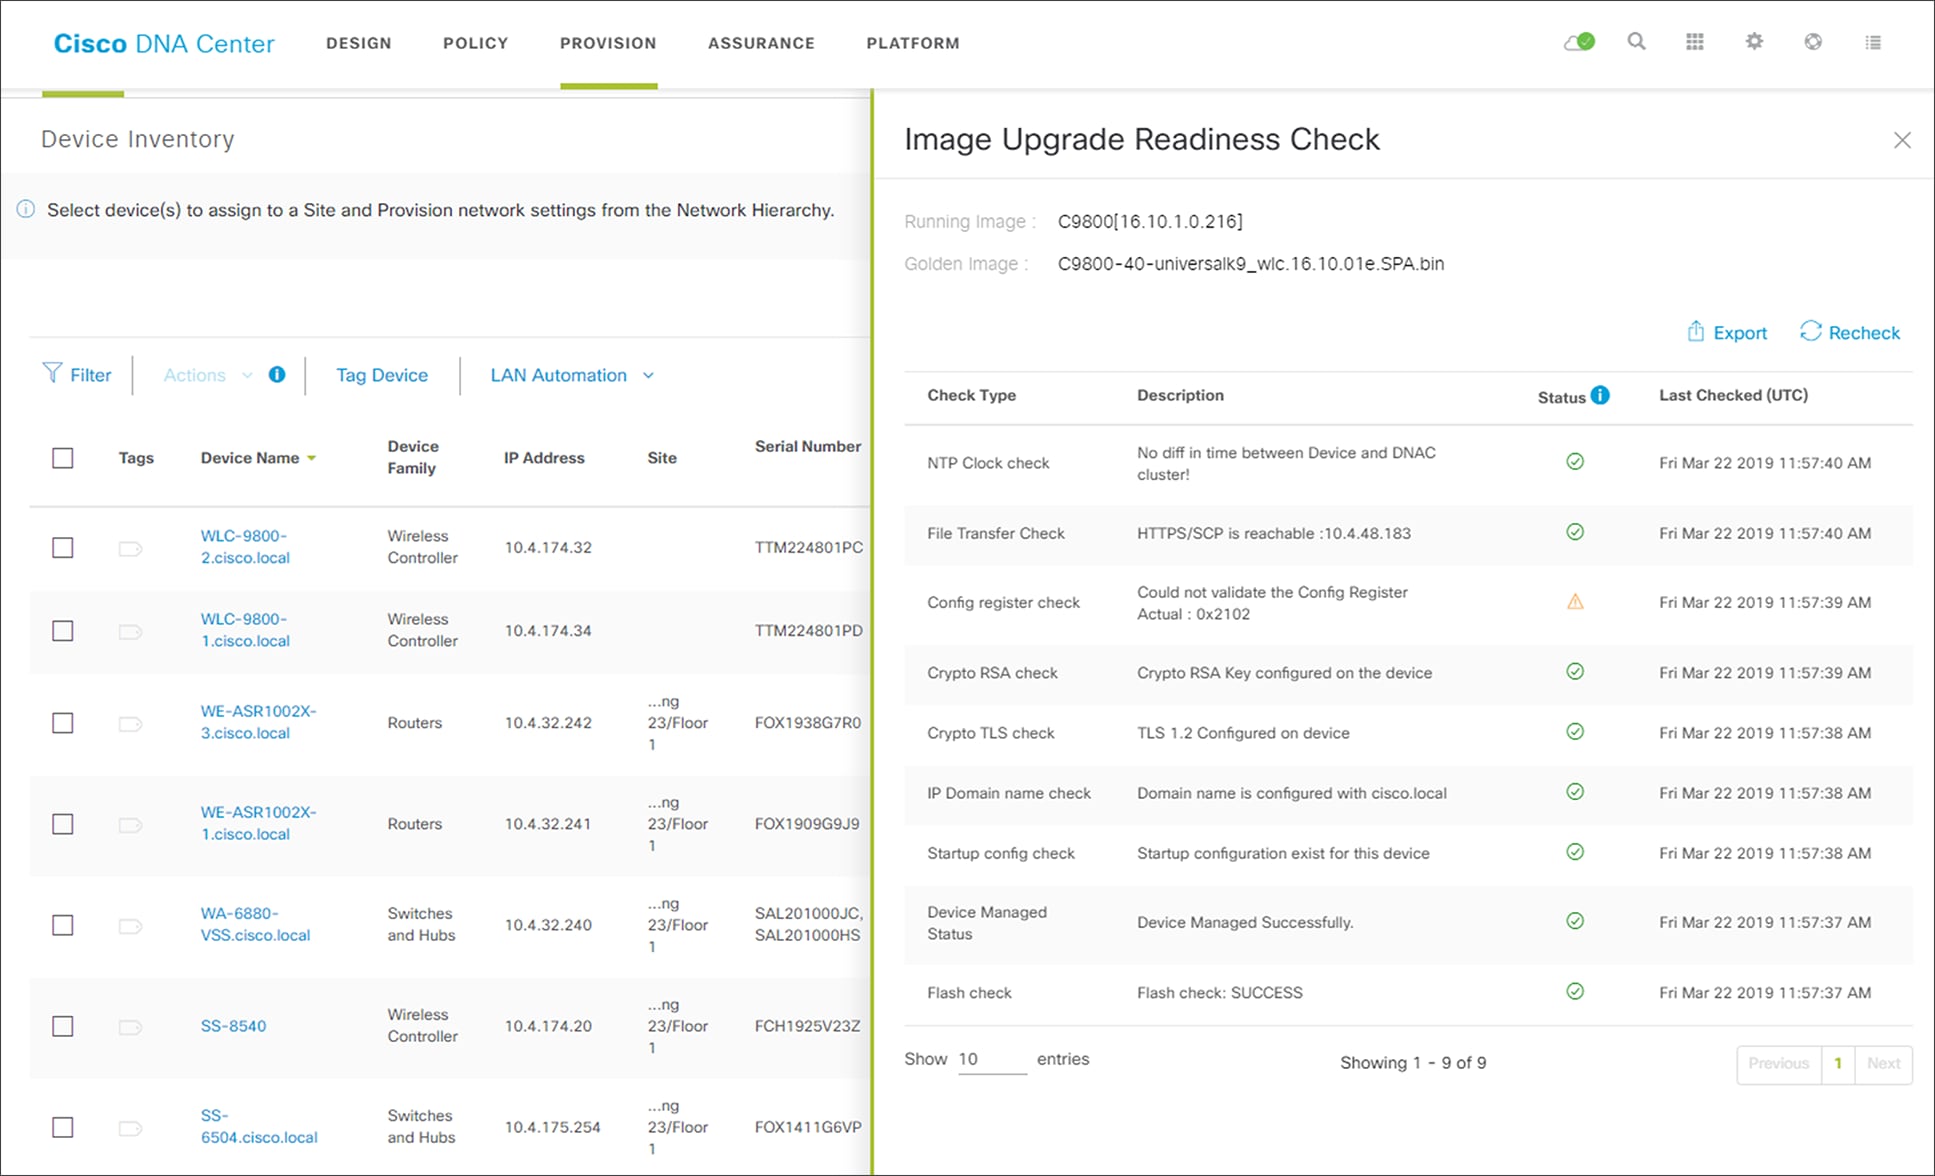Viewport: 1935px width, 1176px height.
Task: Click the tag icon for WLC-9800-1.cisco.local
Action: tap(130, 631)
